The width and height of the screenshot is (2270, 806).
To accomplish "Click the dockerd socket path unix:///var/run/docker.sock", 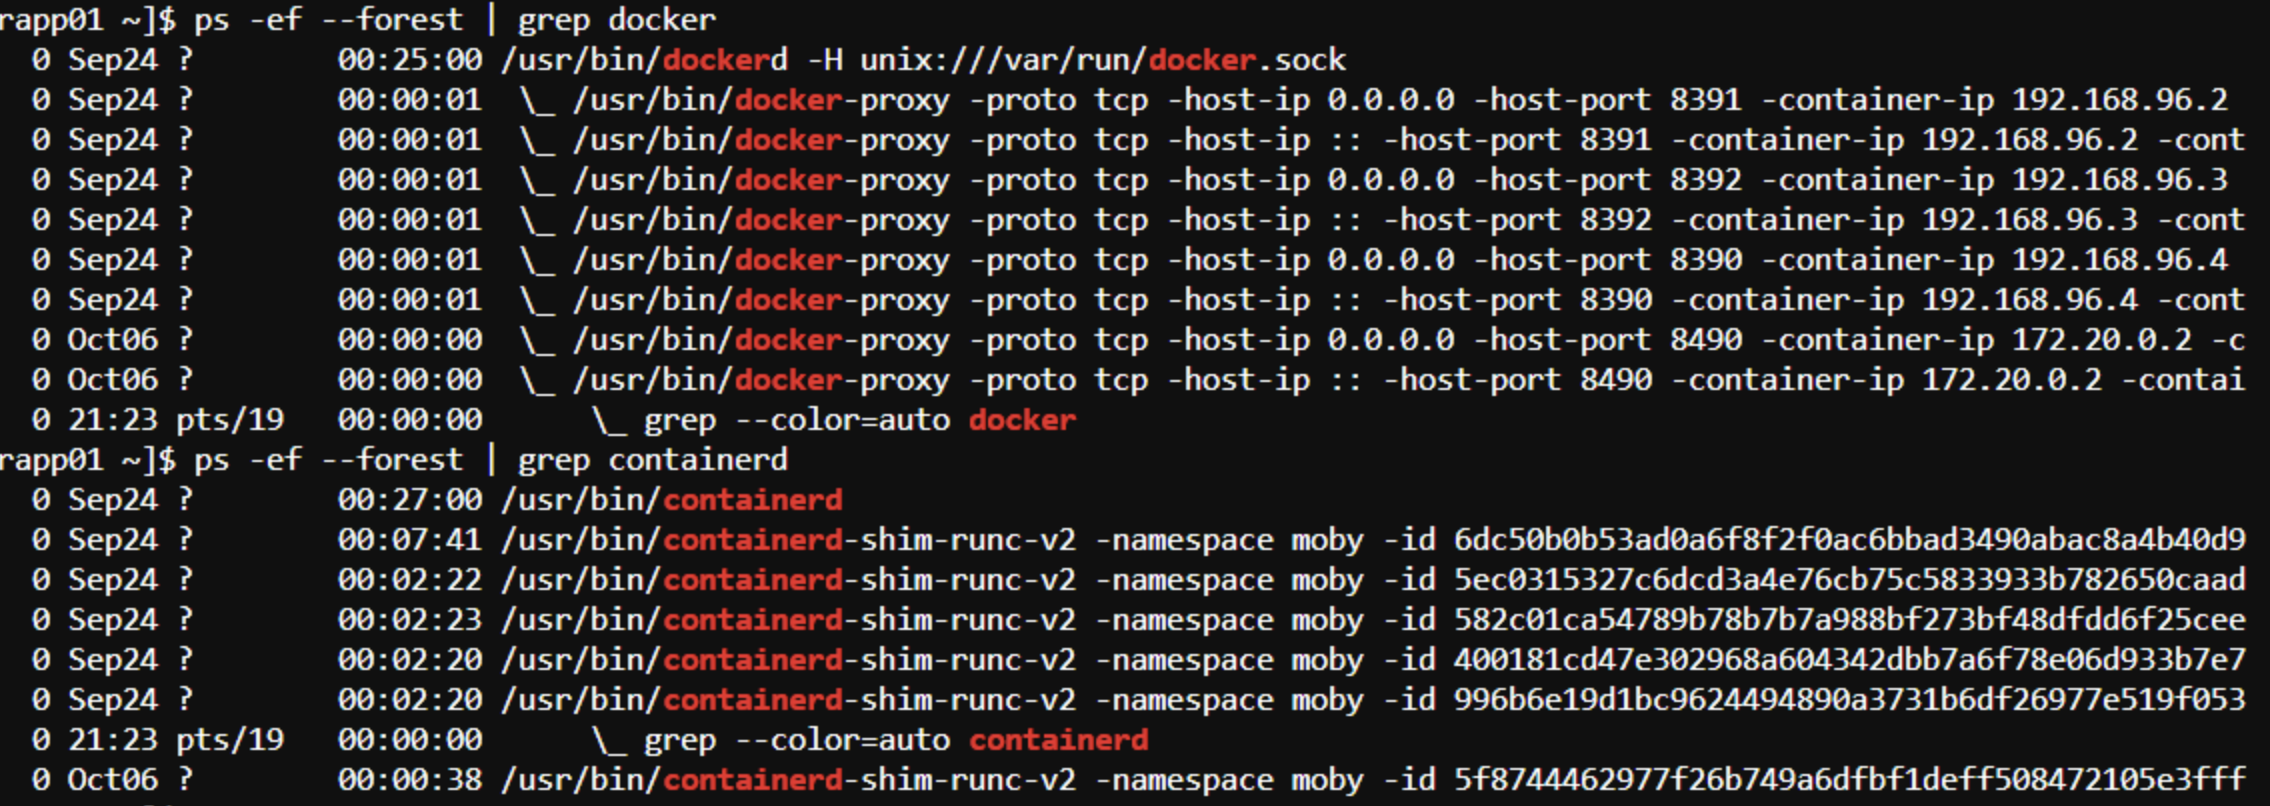I will [x=1102, y=60].
